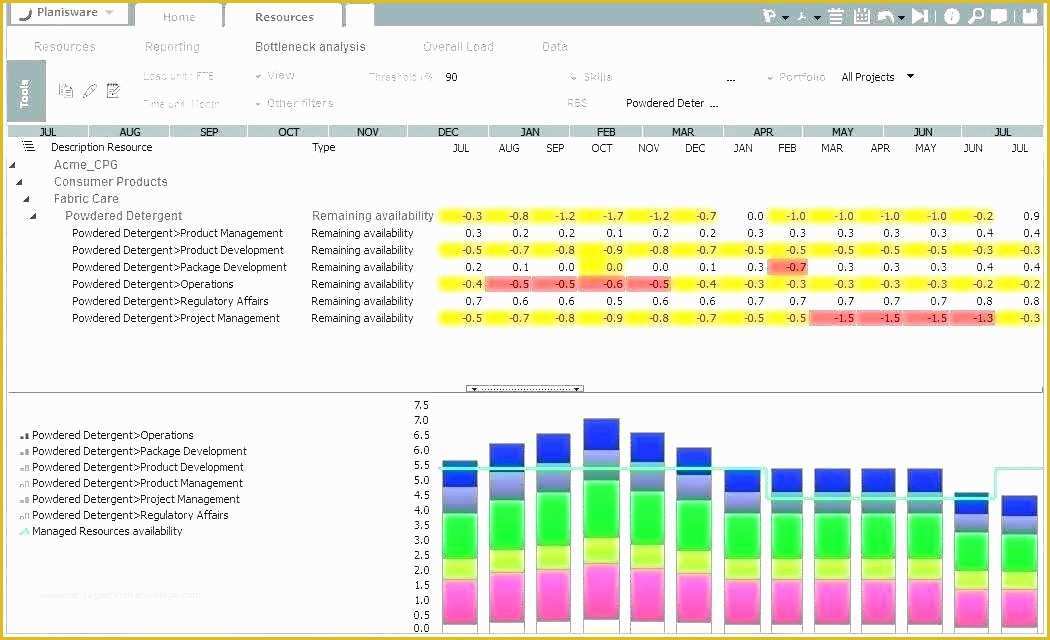Click the Type column header

[323, 147]
